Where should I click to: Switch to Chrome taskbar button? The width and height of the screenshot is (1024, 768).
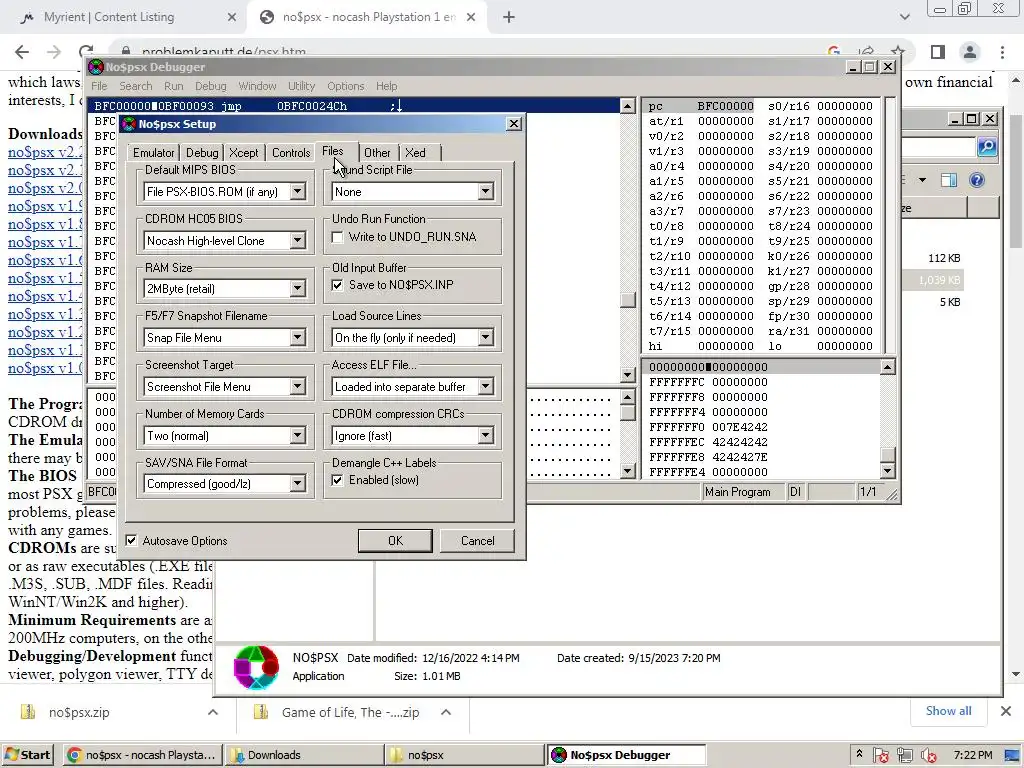tap(143, 755)
